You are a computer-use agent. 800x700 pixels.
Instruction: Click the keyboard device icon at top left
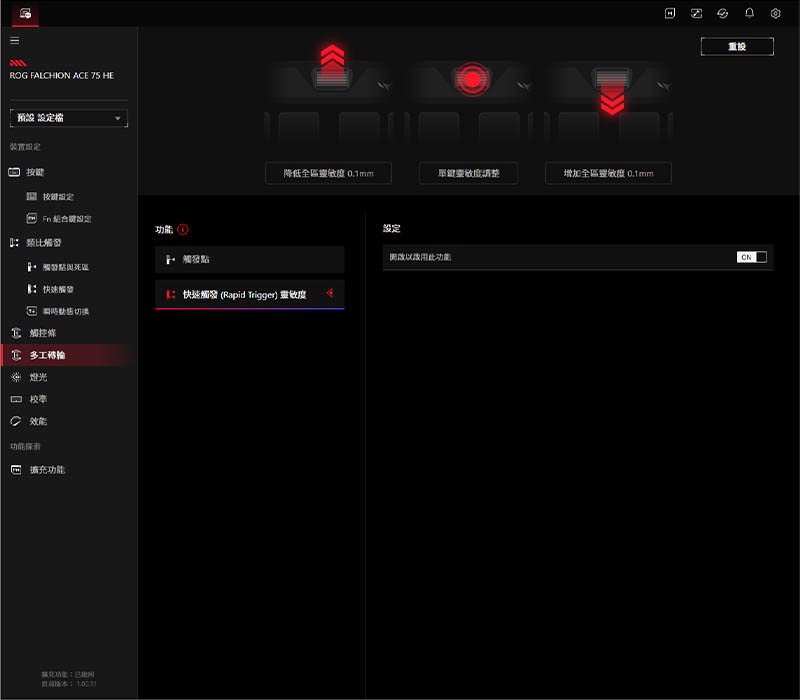[x=24, y=13]
